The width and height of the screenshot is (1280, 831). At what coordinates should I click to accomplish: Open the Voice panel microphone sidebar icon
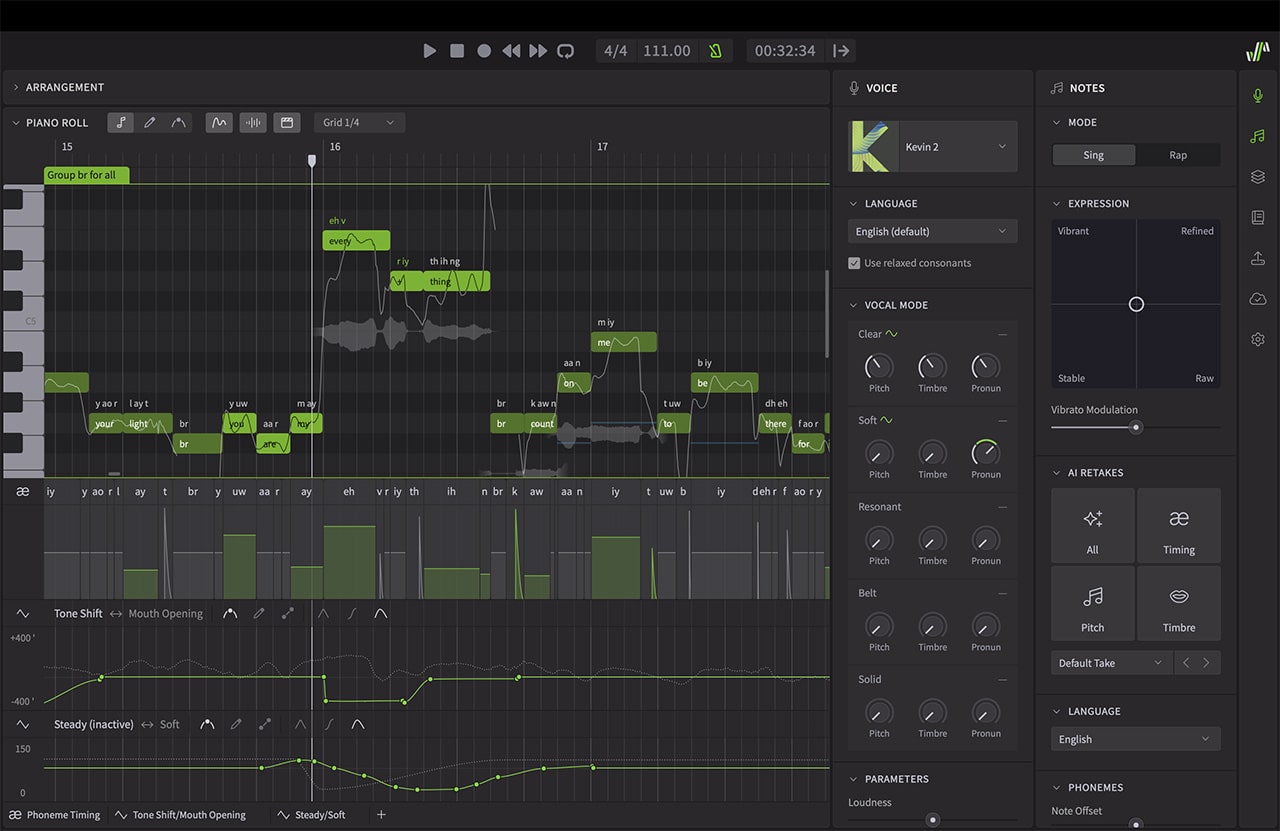click(x=1258, y=95)
